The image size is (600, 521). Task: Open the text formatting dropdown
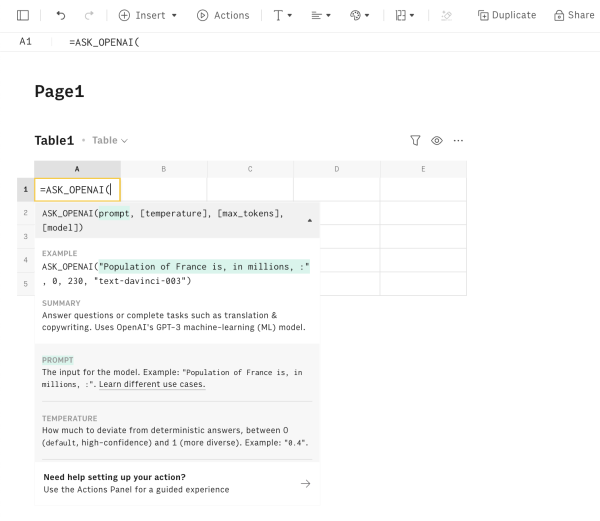pyautogui.click(x=282, y=15)
